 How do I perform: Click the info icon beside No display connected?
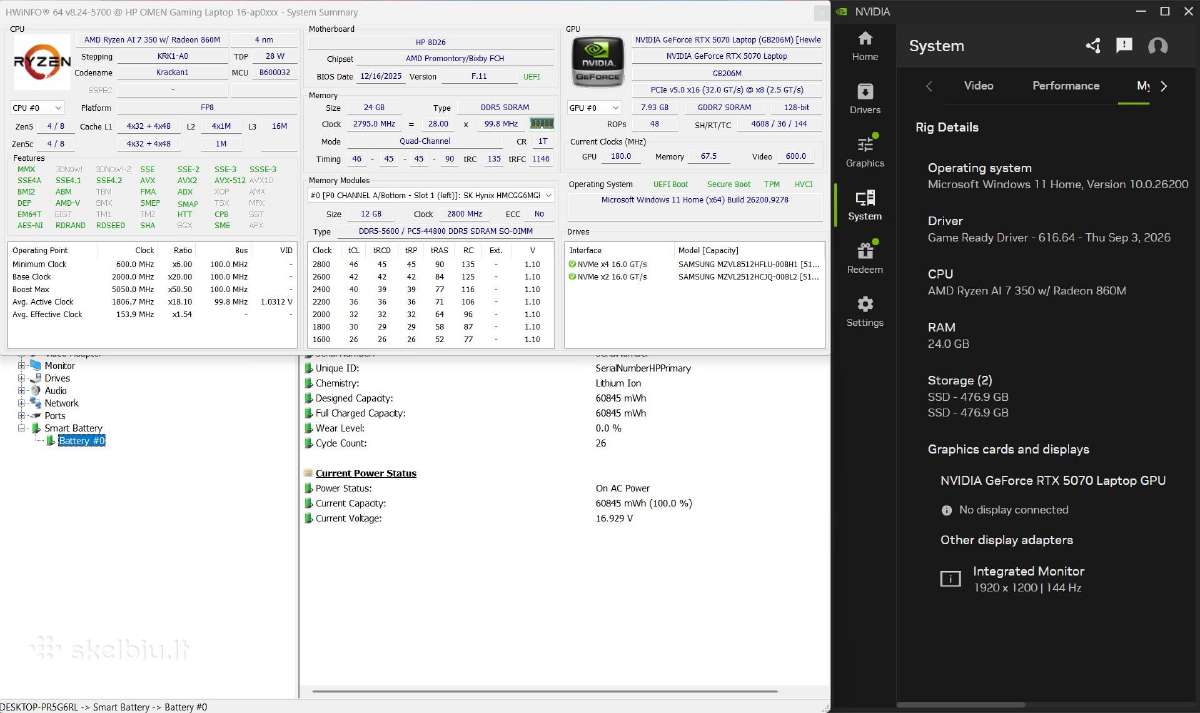[x=947, y=510]
